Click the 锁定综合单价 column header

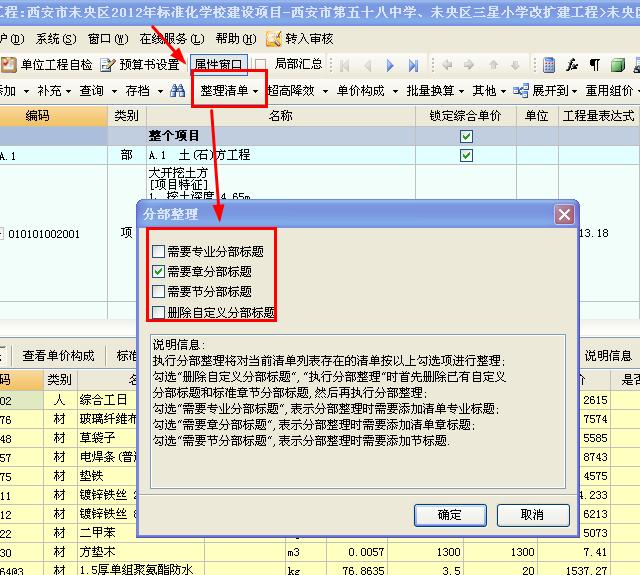point(466,116)
